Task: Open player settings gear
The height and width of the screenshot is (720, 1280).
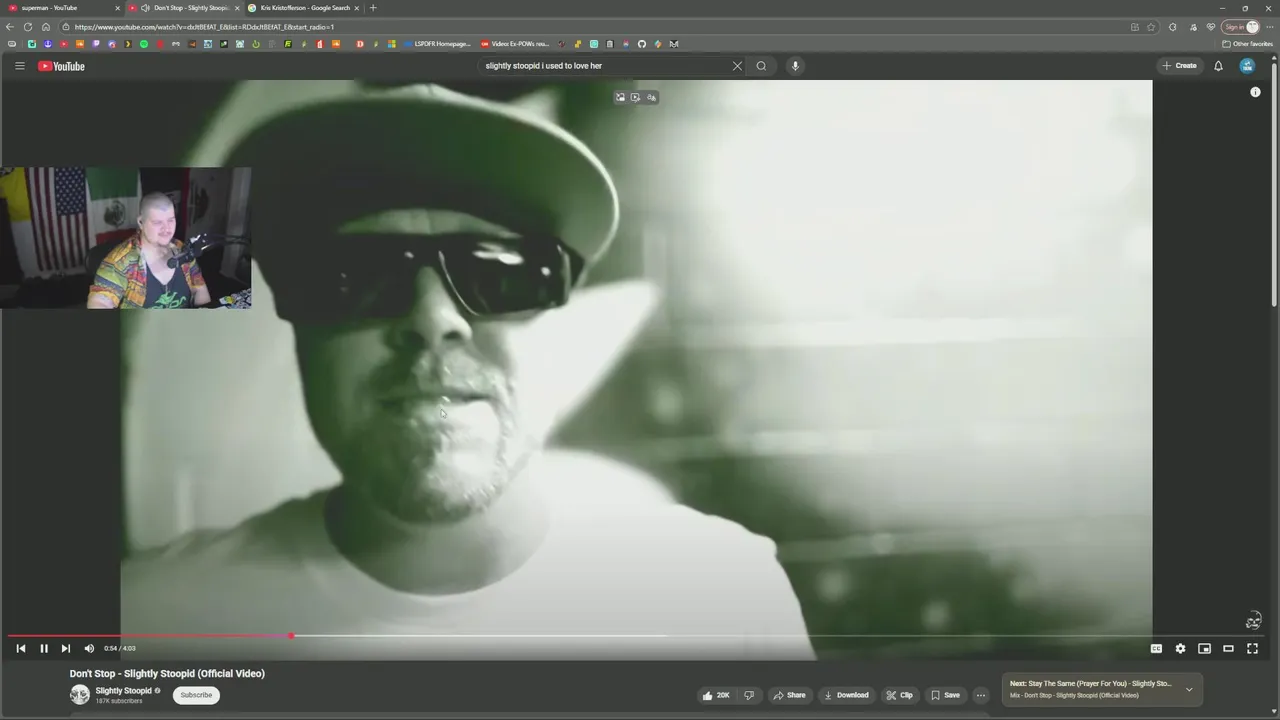Action: point(1180,648)
